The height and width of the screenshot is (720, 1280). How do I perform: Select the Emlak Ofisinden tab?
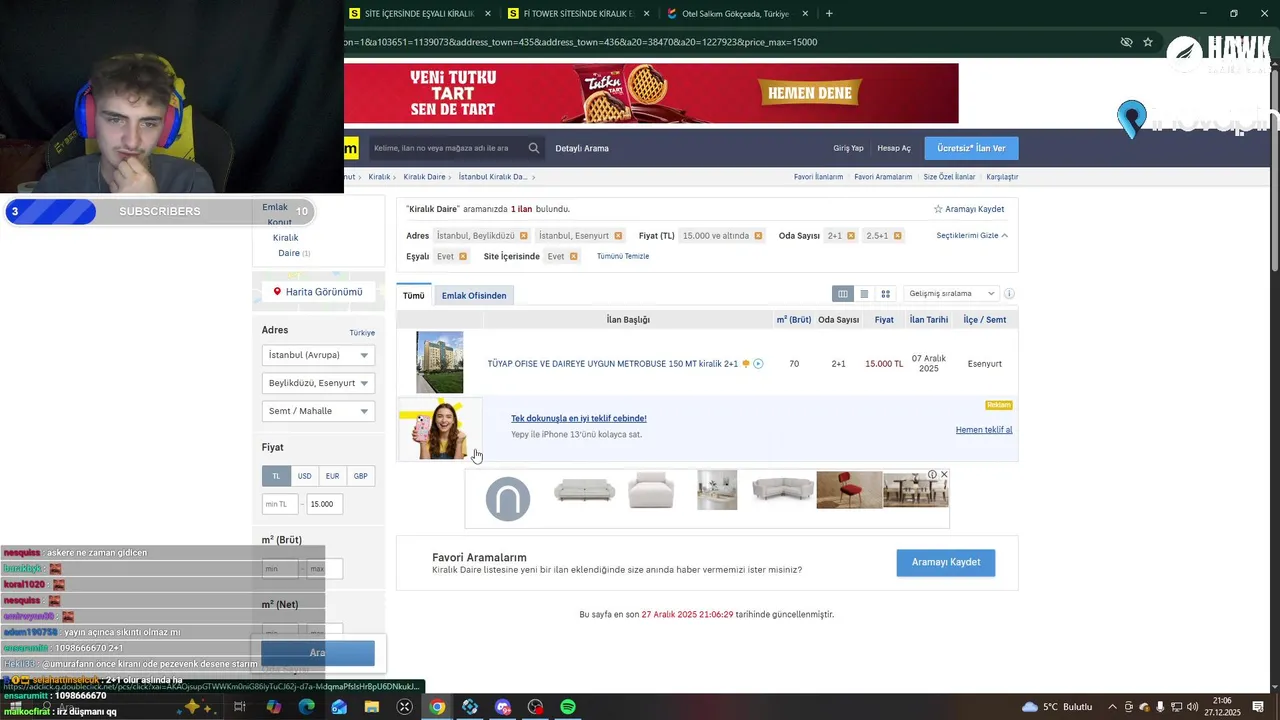474,296
